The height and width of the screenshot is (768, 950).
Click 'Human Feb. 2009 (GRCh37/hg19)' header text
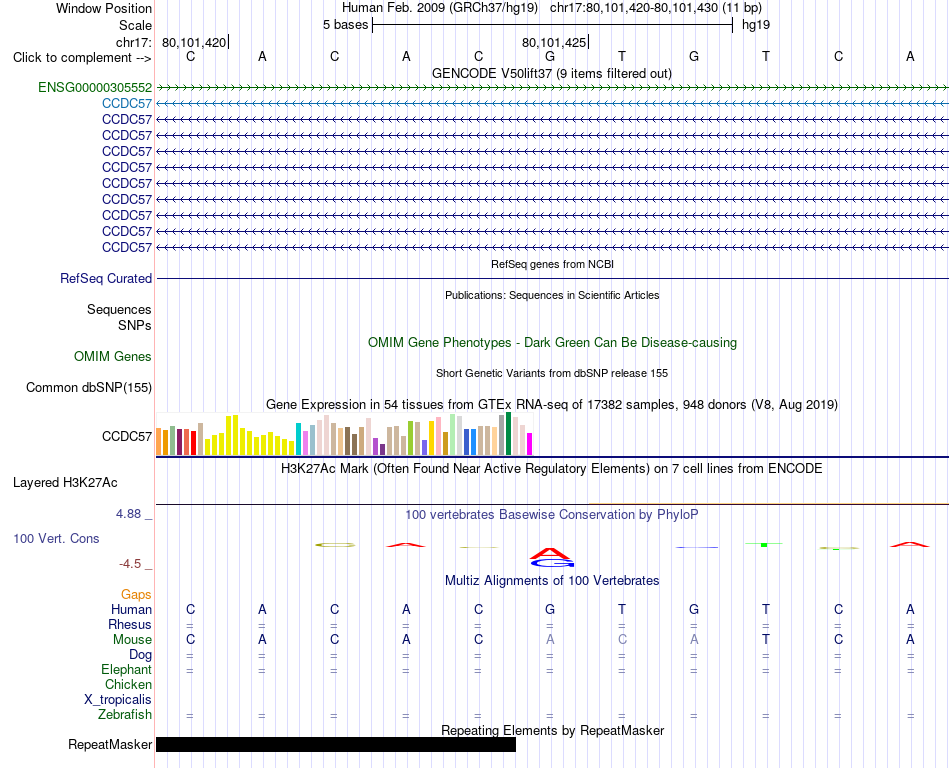tap(440, 8)
